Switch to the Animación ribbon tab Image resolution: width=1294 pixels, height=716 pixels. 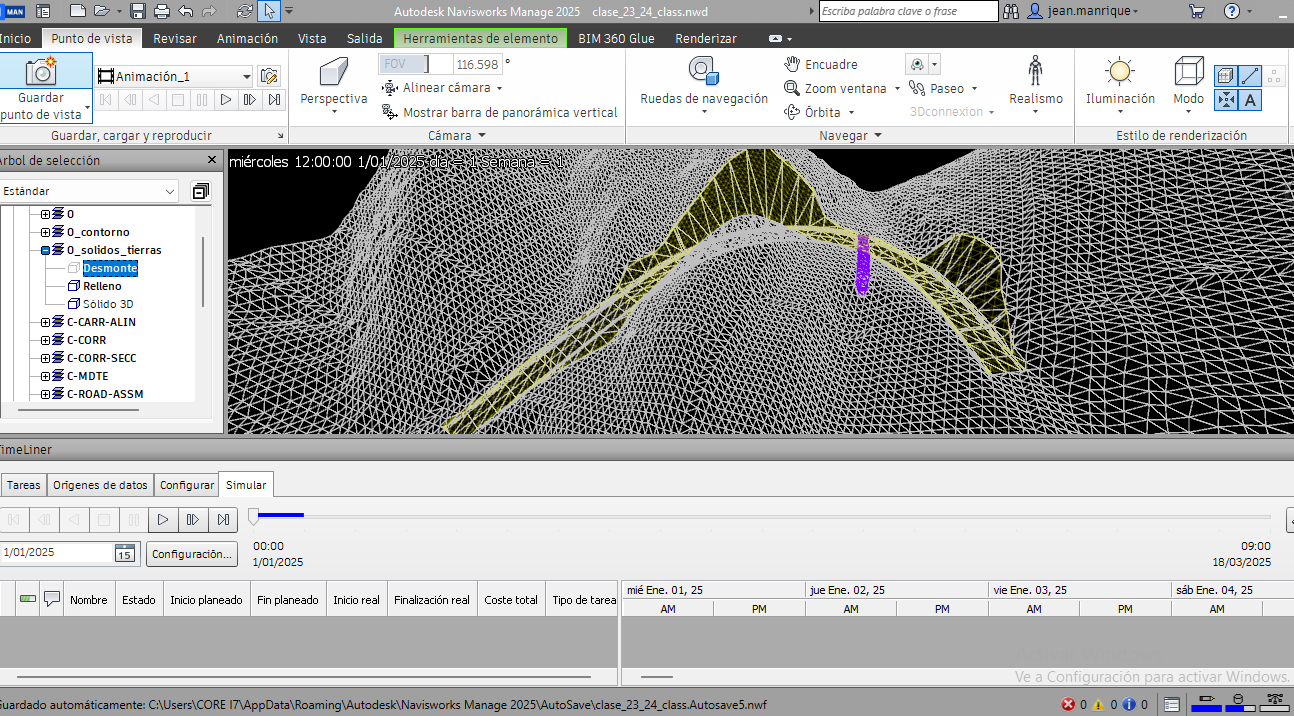247,38
